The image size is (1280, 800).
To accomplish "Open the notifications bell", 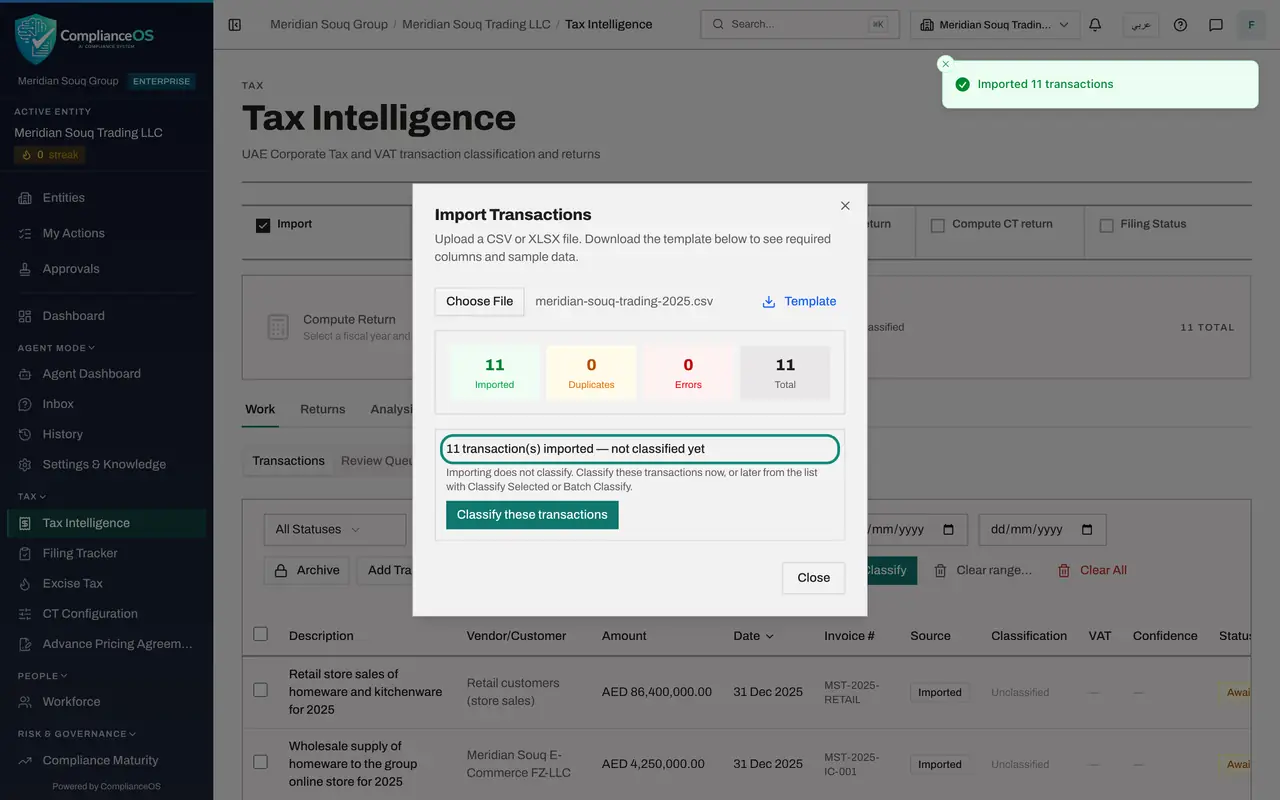I will click(x=1095, y=24).
